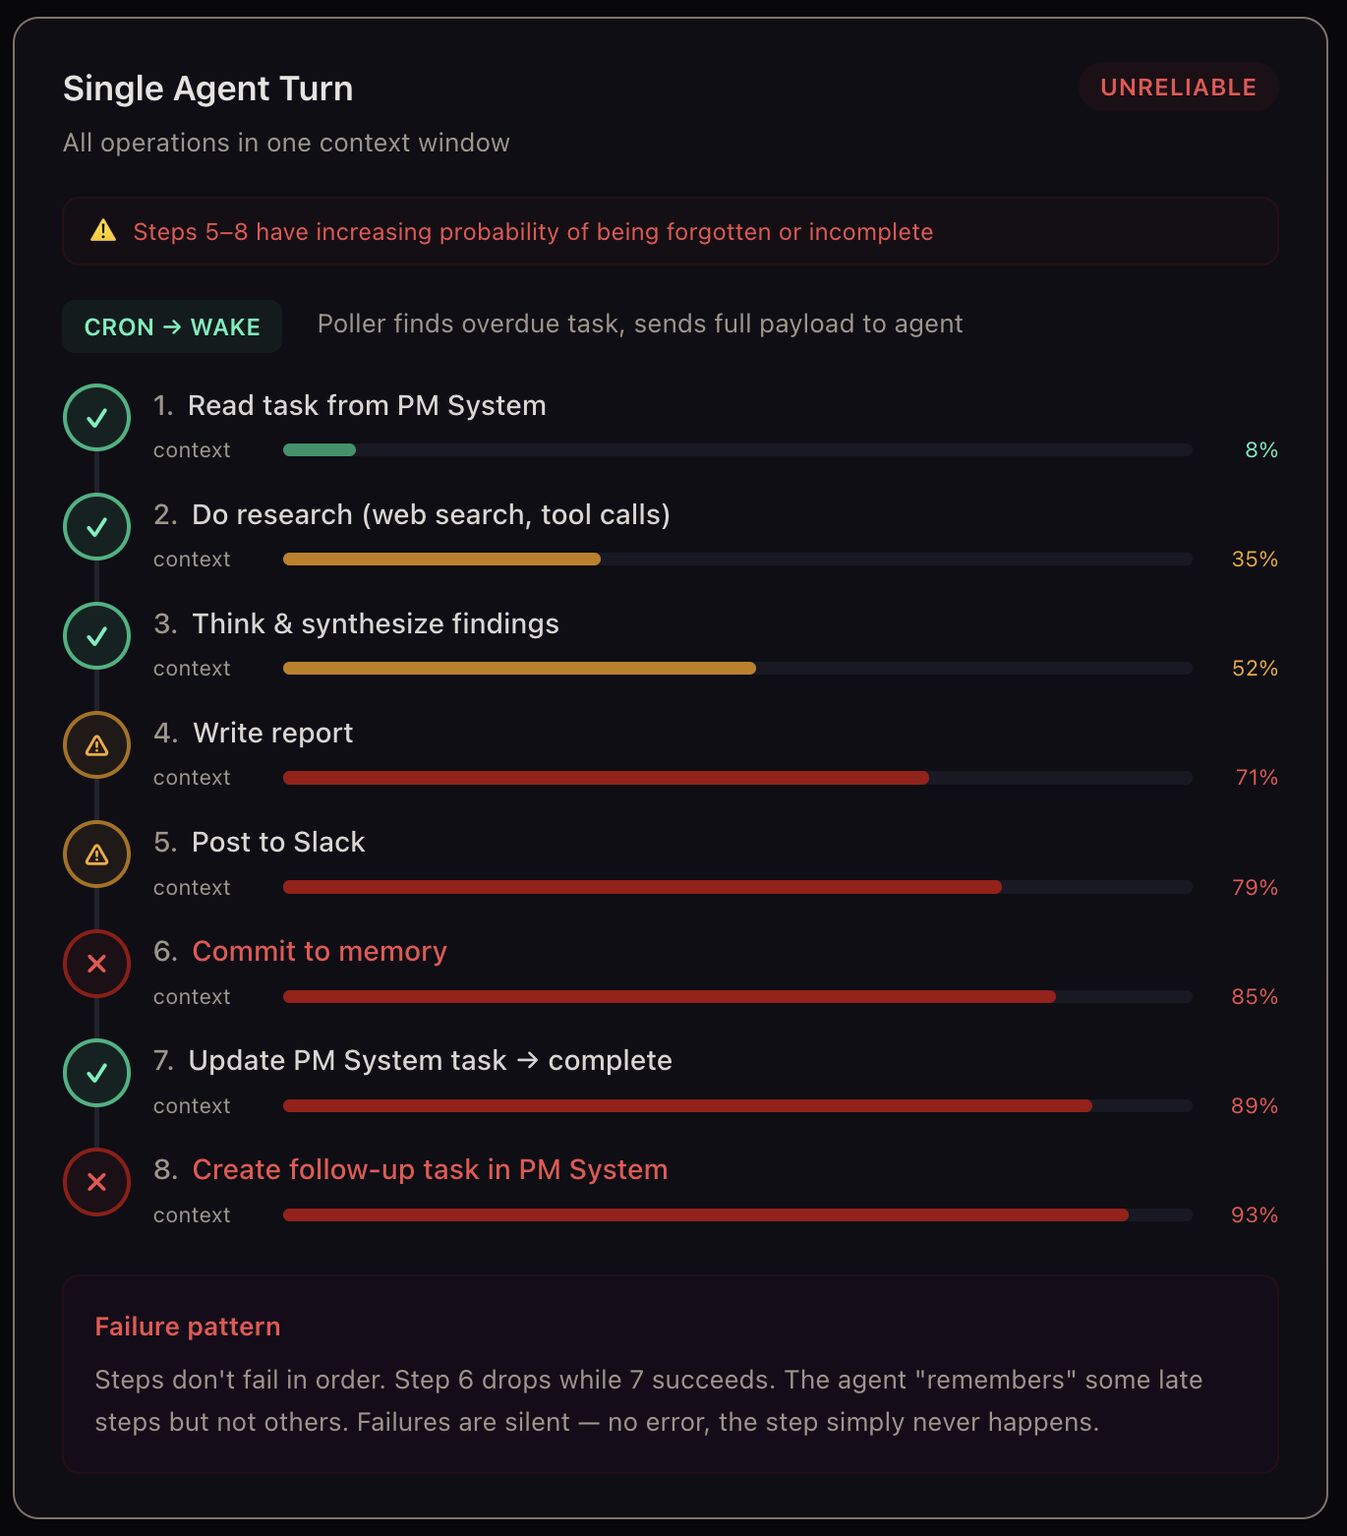Click the 93% context bar for step 8
The image size is (1347, 1536).
click(737, 1215)
